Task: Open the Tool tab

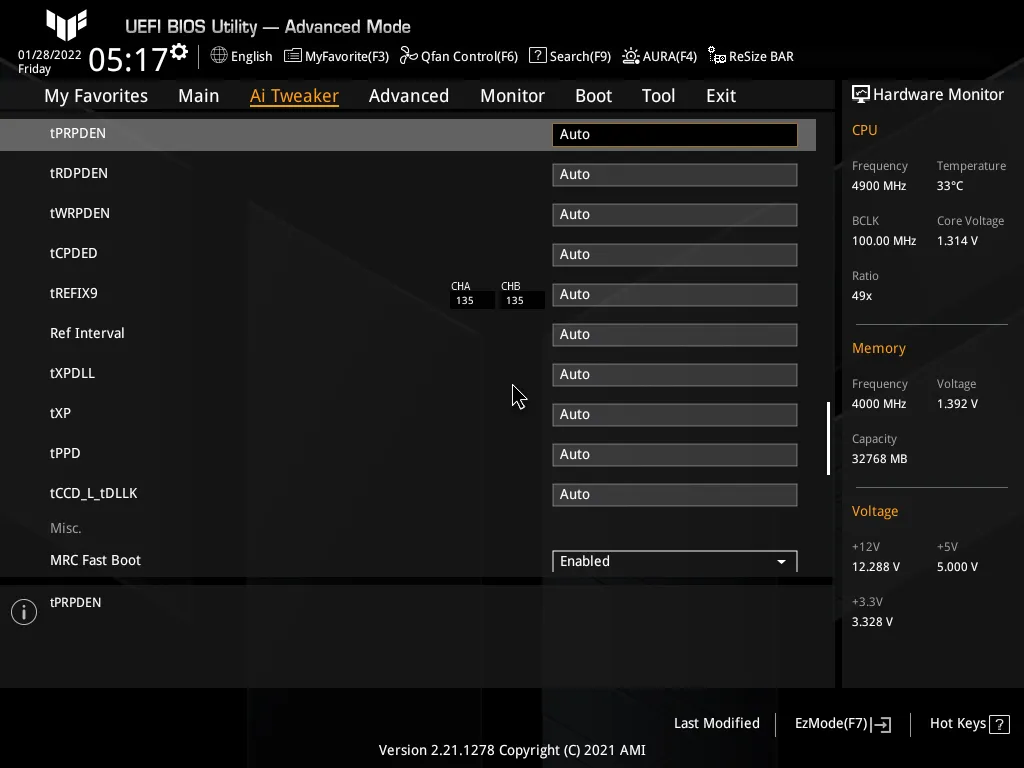Action: click(x=658, y=96)
